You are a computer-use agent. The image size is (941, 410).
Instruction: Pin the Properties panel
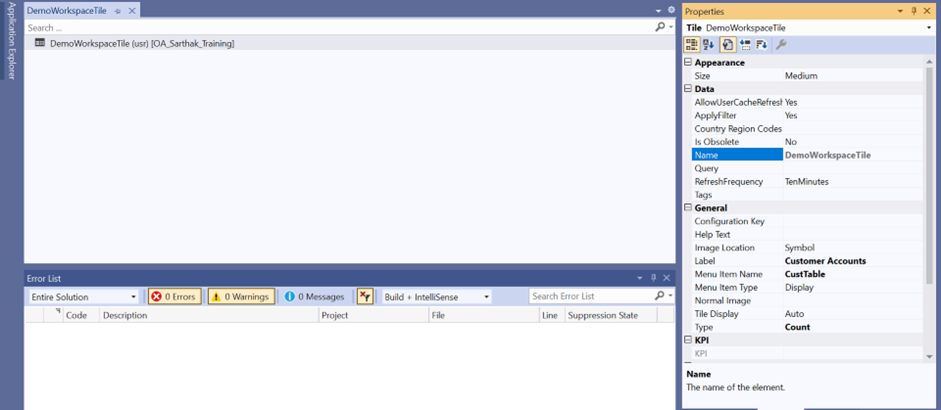[914, 11]
